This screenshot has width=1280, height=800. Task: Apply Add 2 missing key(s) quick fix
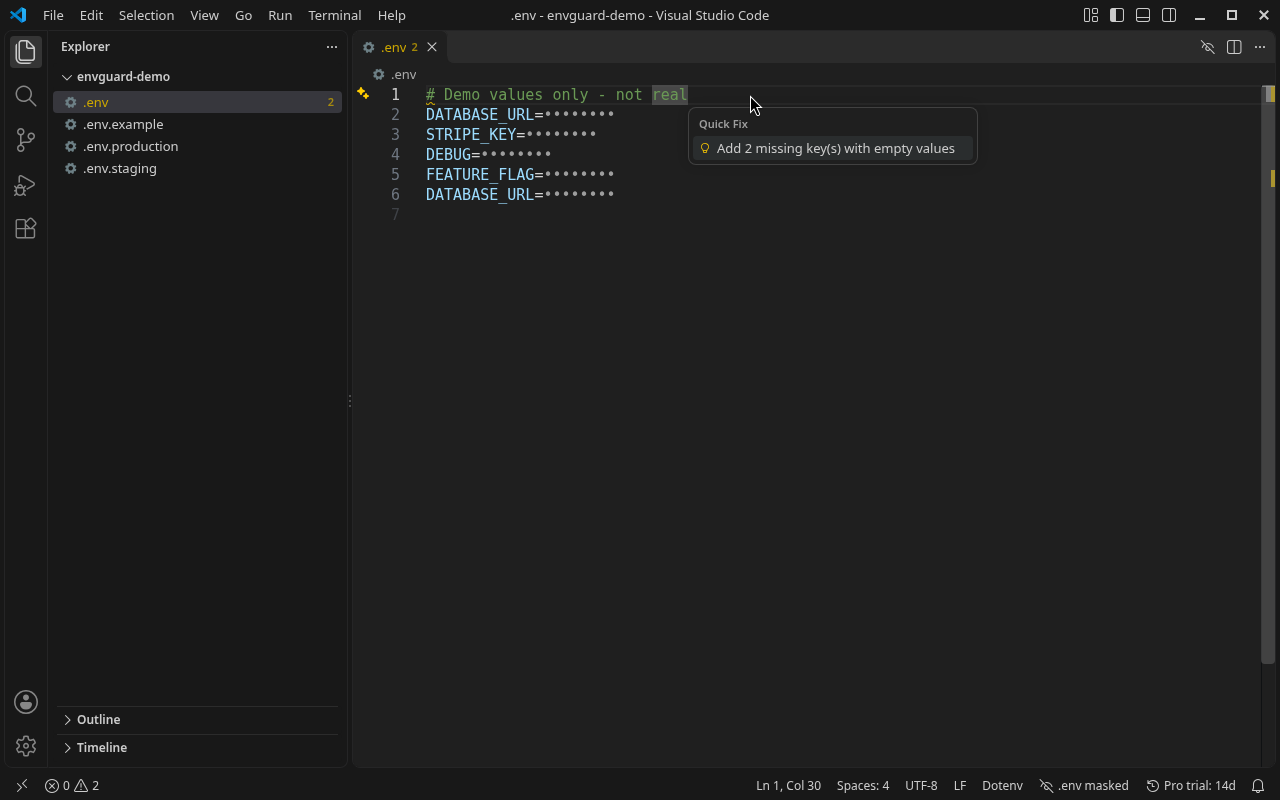click(833, 149)
